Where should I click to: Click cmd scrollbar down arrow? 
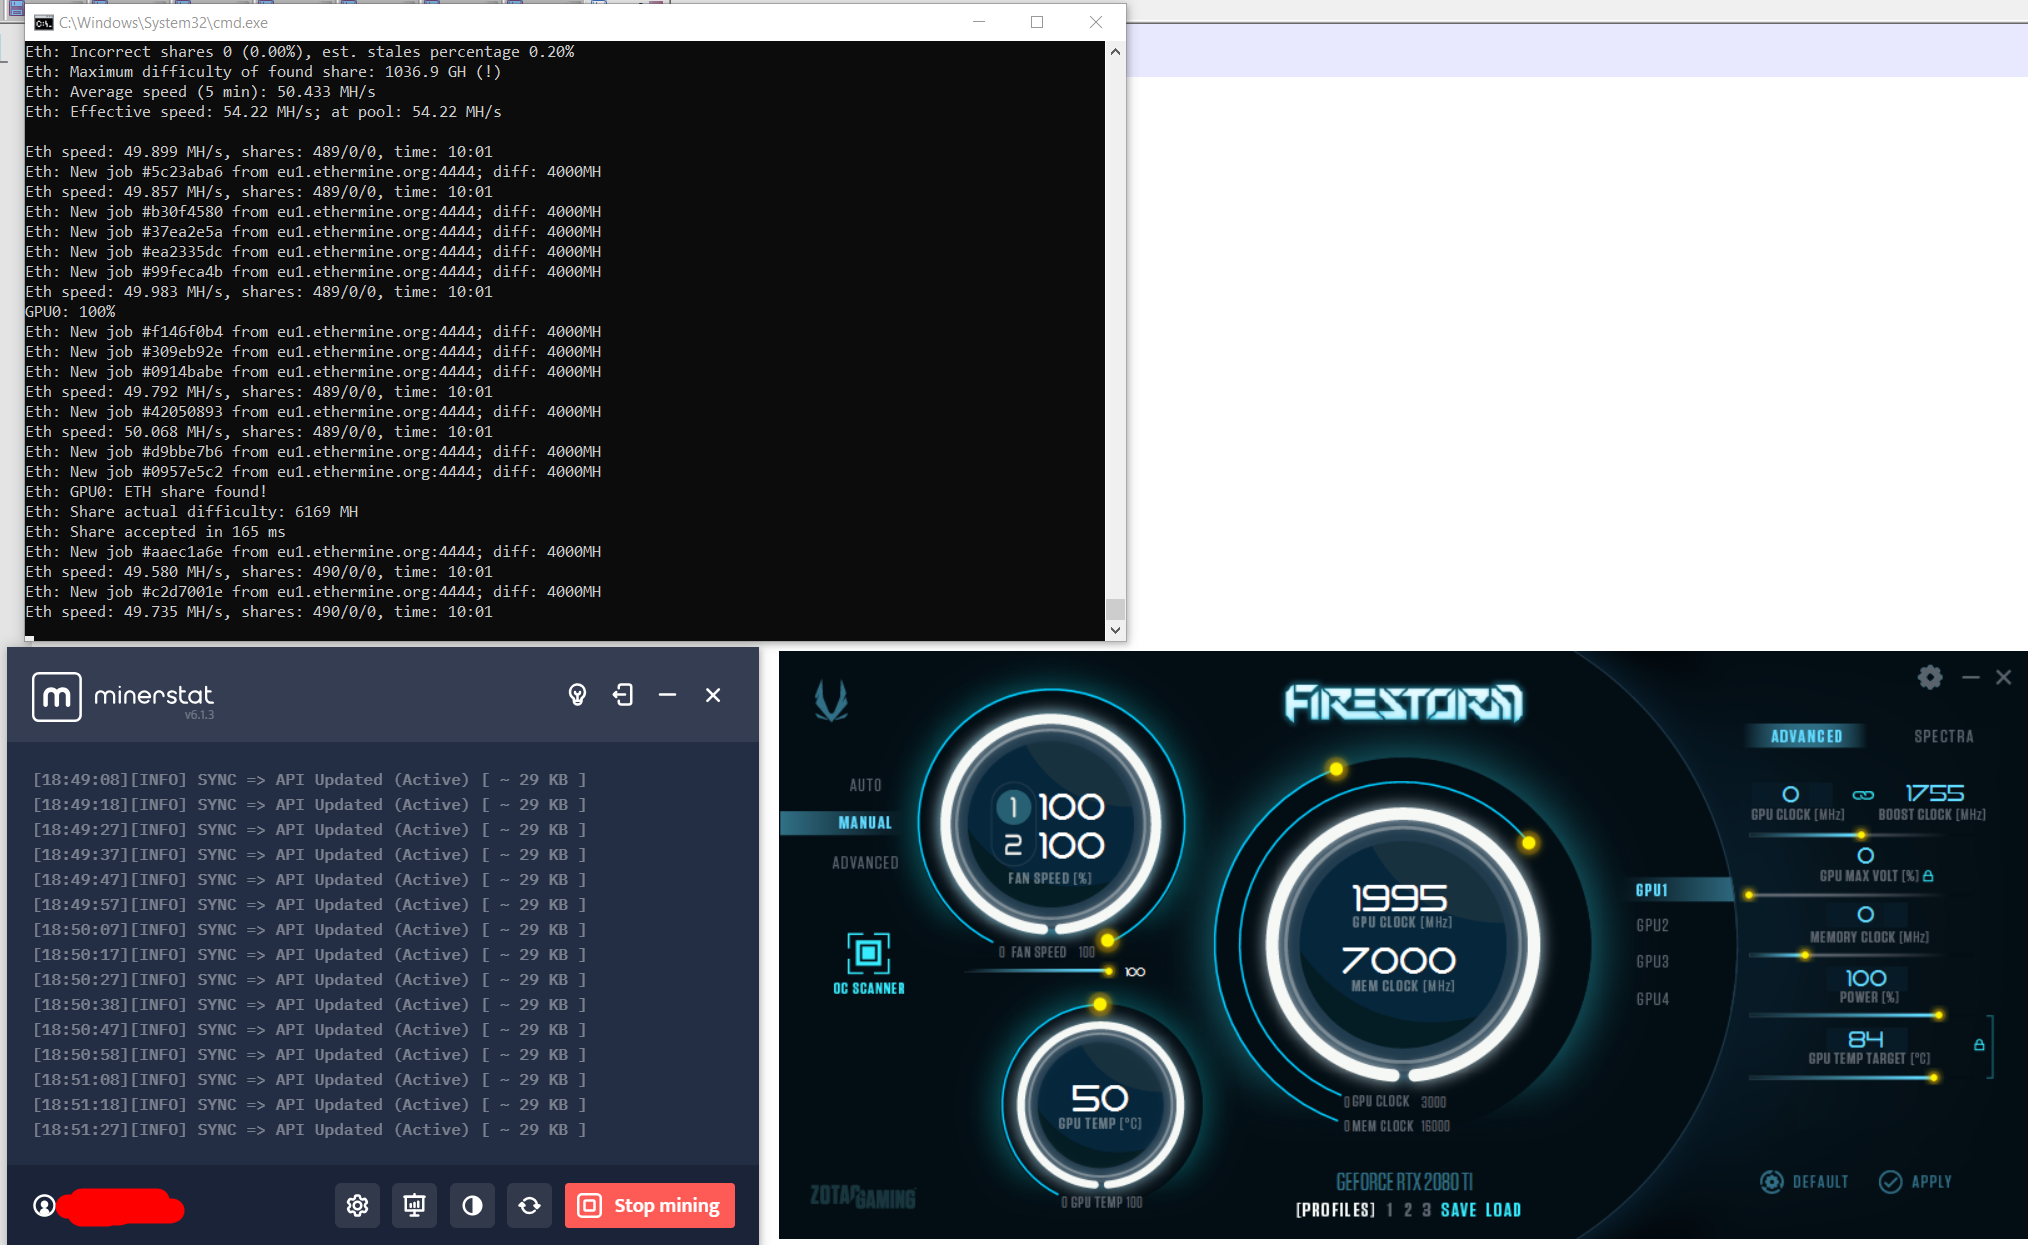[x=1115, y=630]
